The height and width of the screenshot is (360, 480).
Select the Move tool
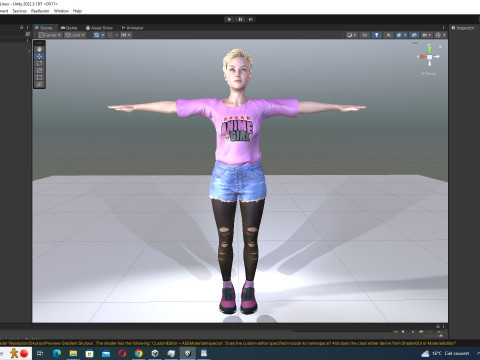click(39, 56)
